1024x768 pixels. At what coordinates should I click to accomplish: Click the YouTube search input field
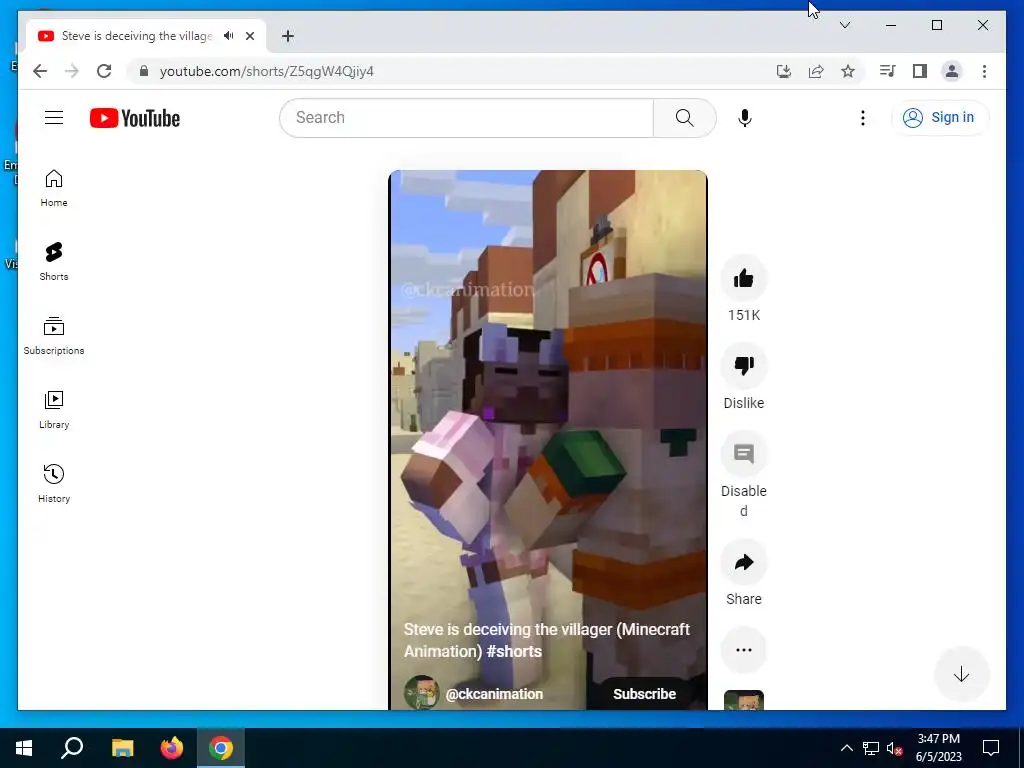[466, 118]
